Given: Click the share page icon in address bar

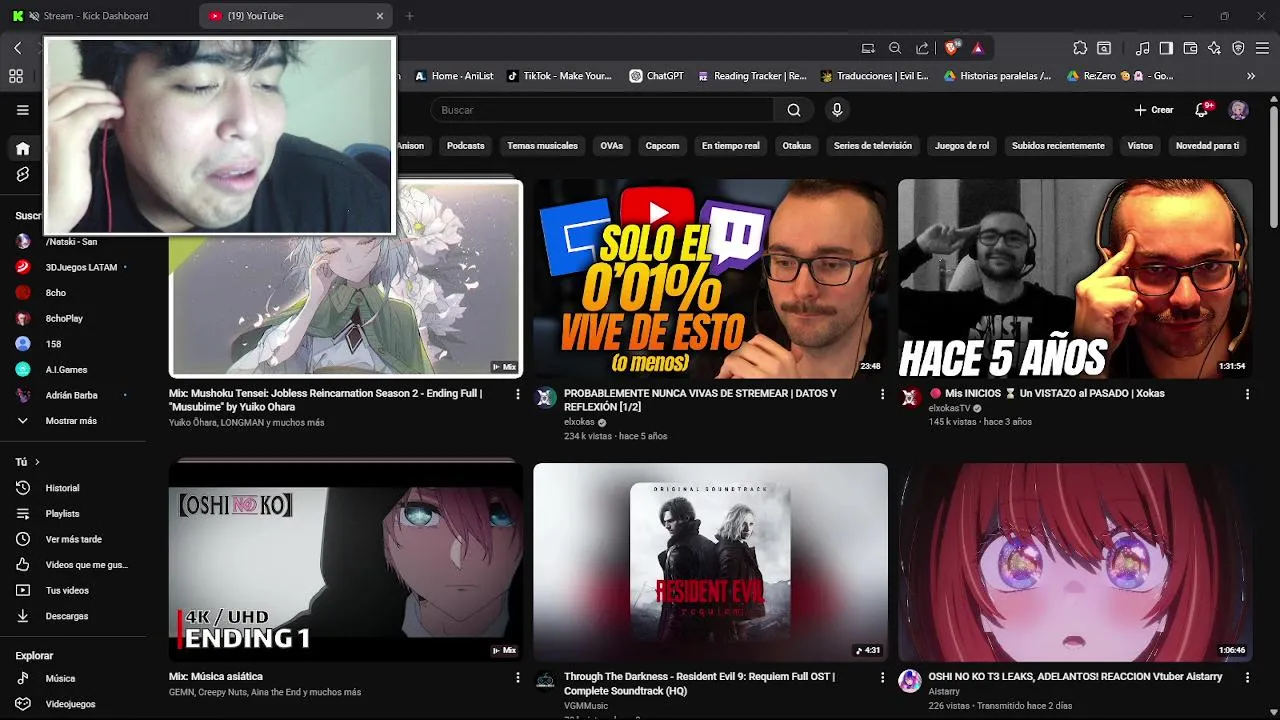Looking at the screenshot, I should pos(922,48).
